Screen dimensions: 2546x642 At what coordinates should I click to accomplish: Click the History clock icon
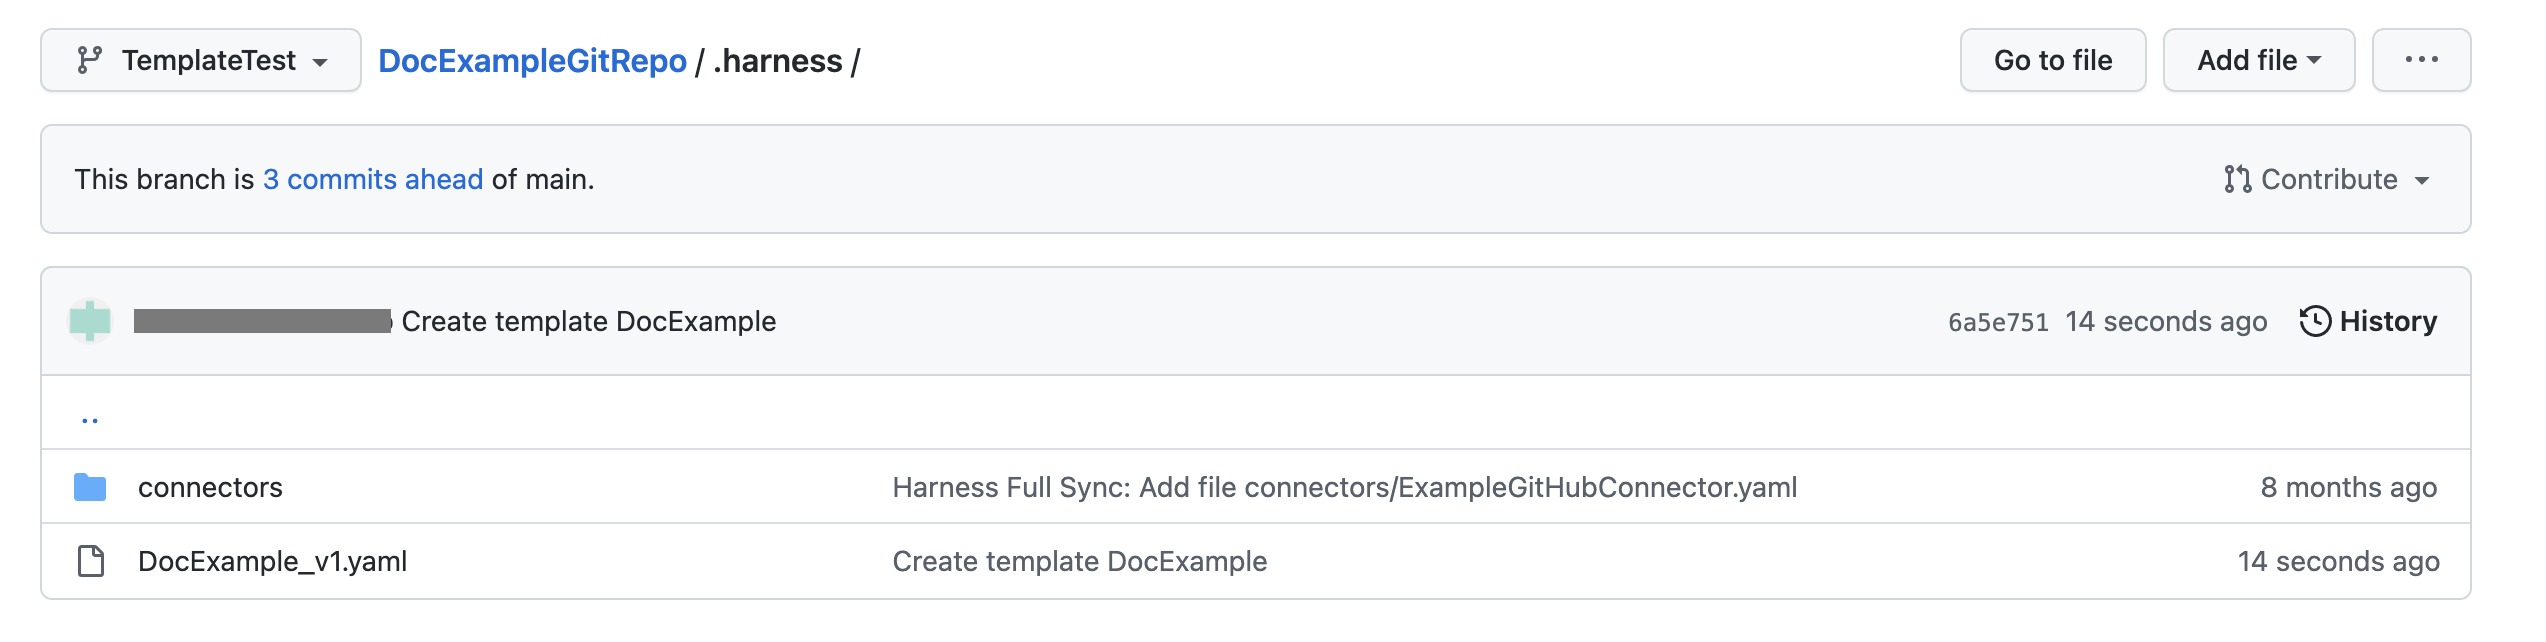(x=2315, y=322)
